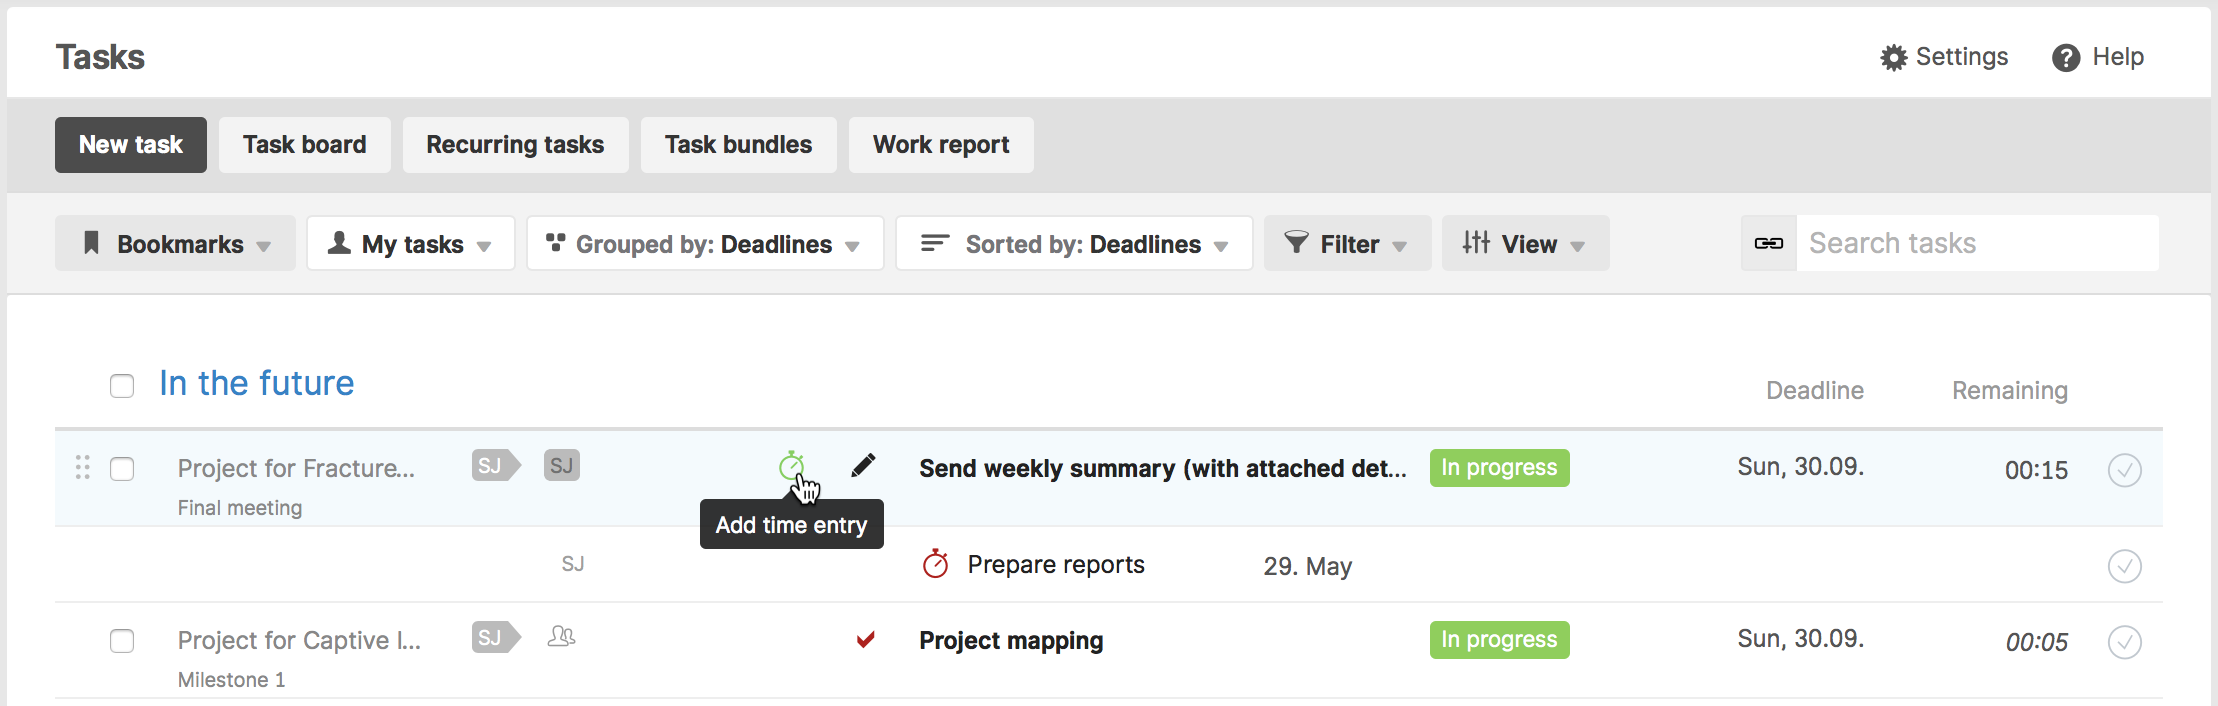Click the red stopwatch icon beside Prepare reports
Image resolution: width=2218 pixels, height=706 pixels.
pyautogui.click(x=935, y=564)
